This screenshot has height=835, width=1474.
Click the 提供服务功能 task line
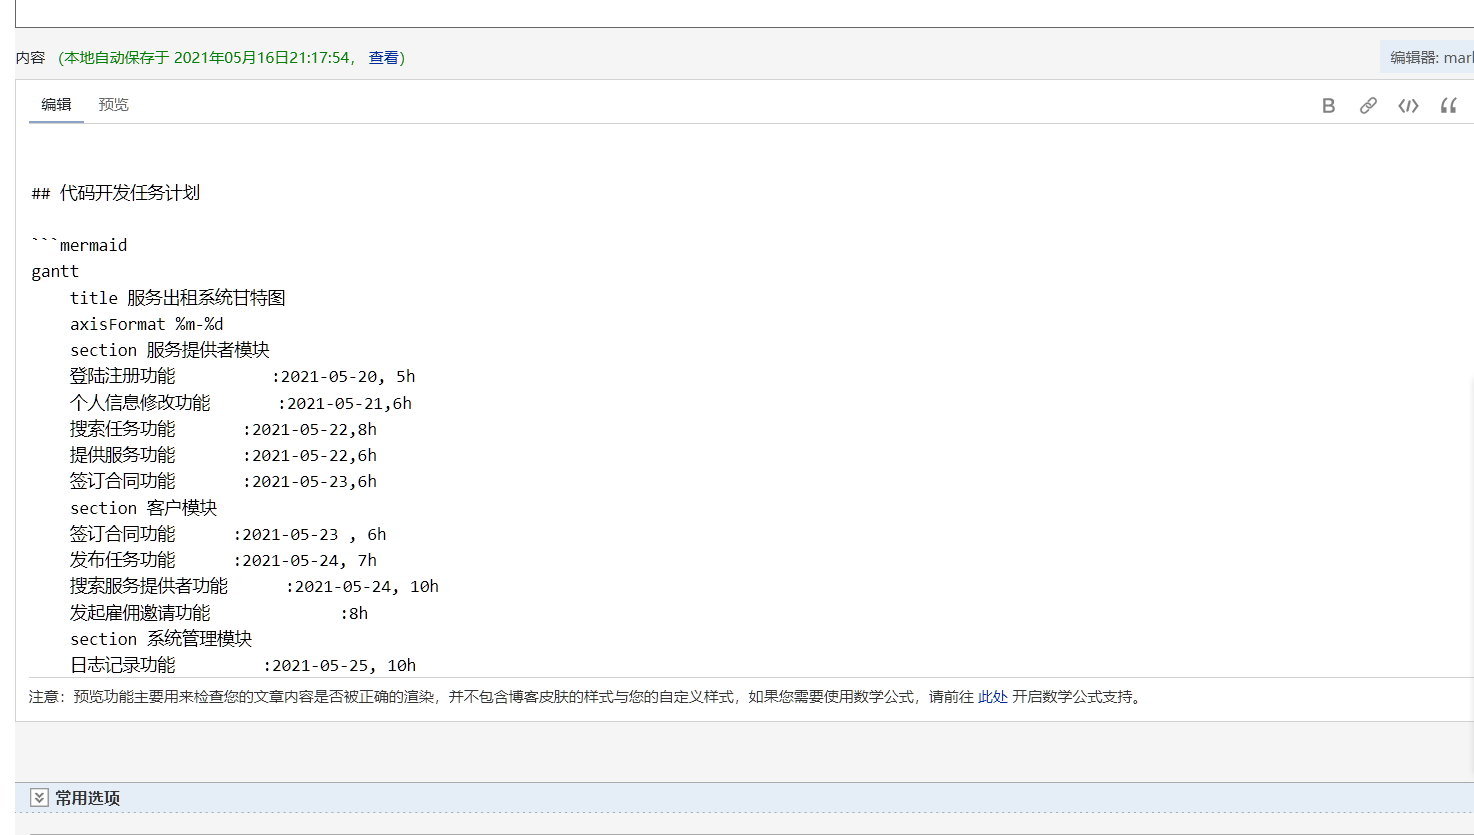tap(223, 455)
